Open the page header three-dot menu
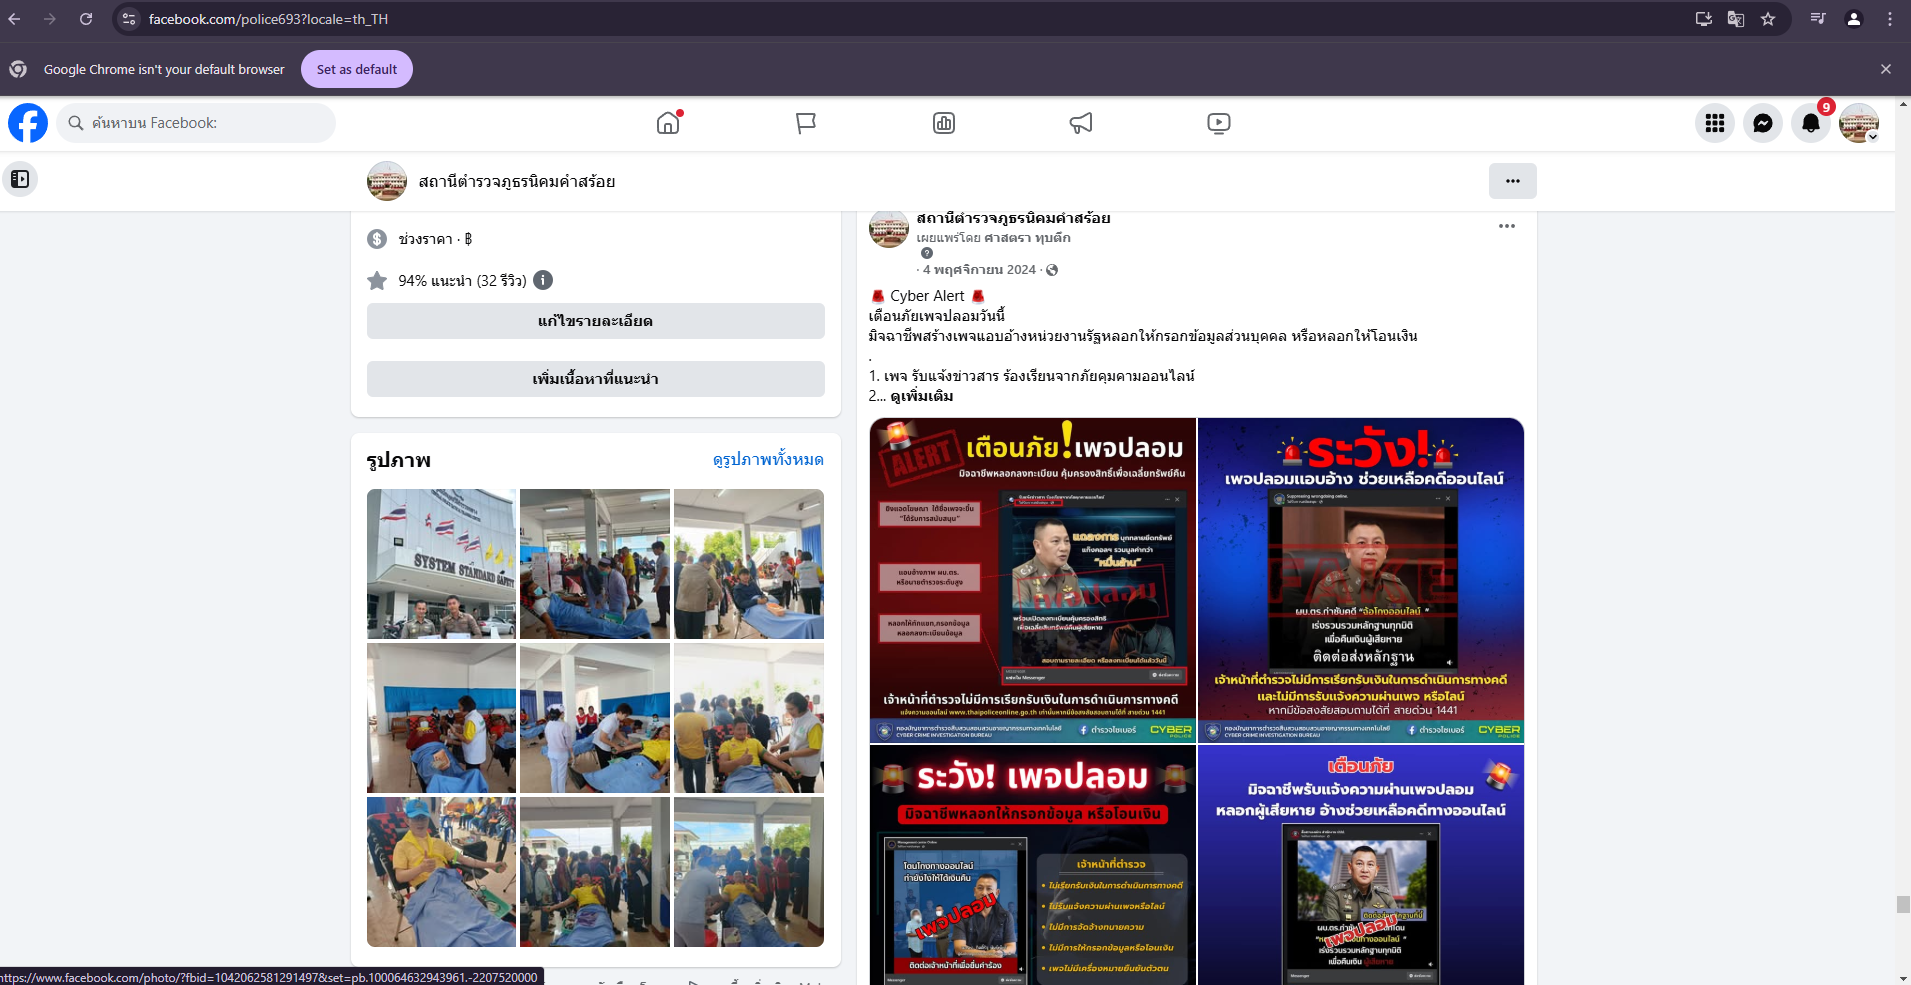This screenshot has height=985, width=1911. pyautogui.click(x=1512, y=181)
